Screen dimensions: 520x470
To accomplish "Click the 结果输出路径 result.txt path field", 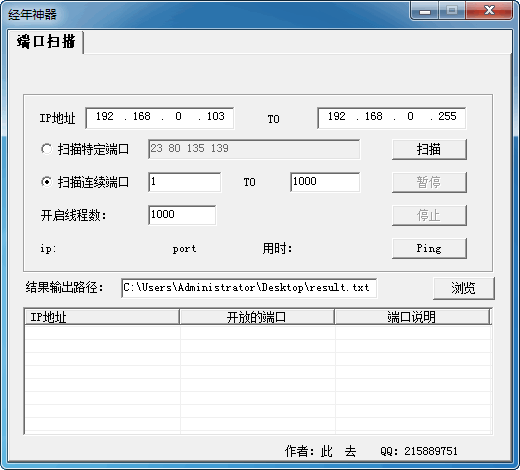I will 249,288.
